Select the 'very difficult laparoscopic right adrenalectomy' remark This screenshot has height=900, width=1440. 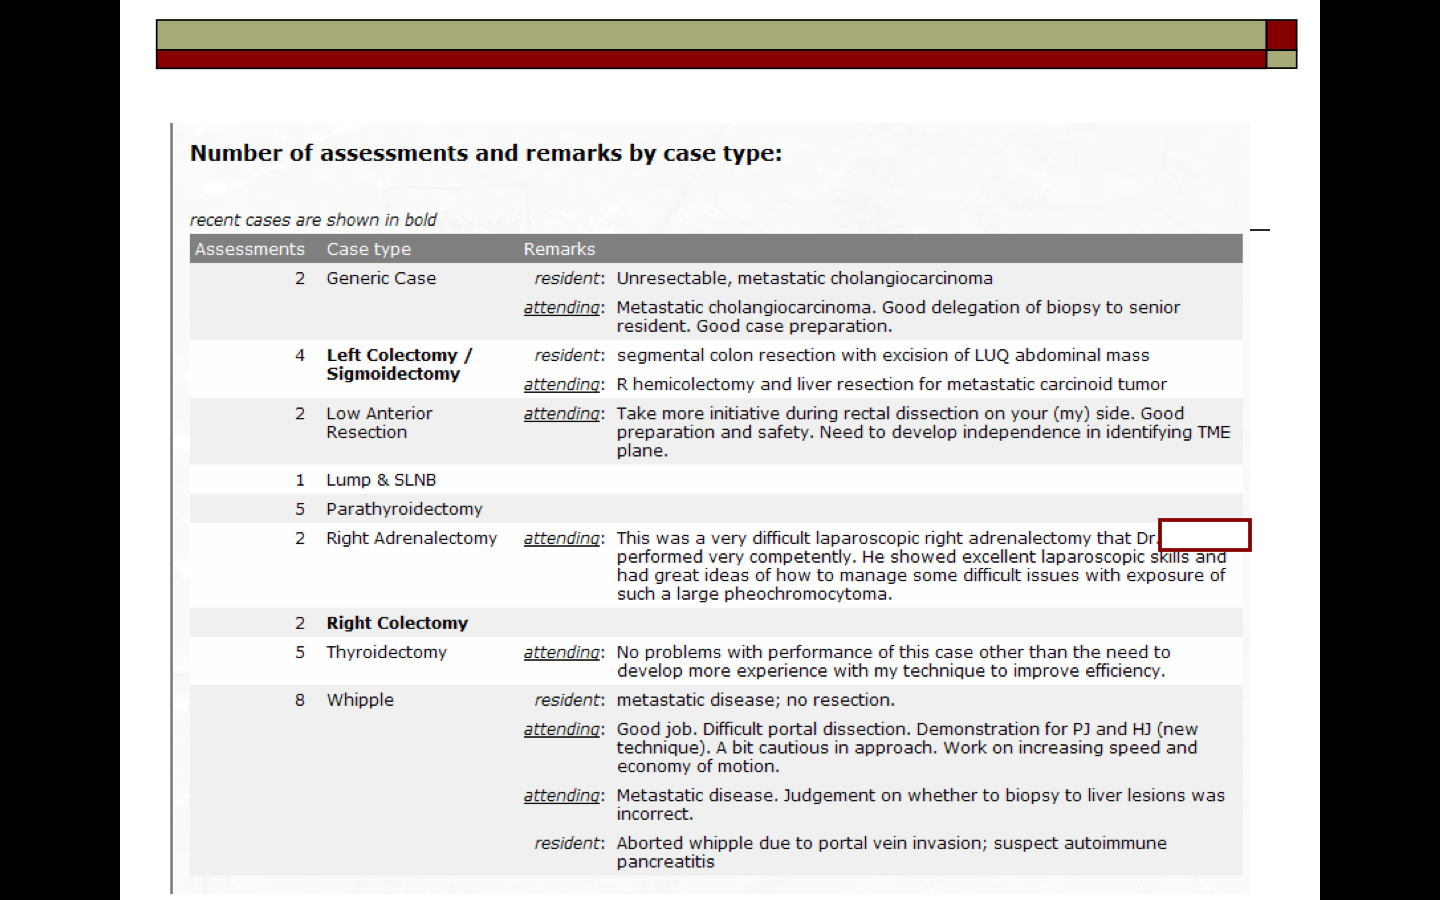tap(921, 566)
